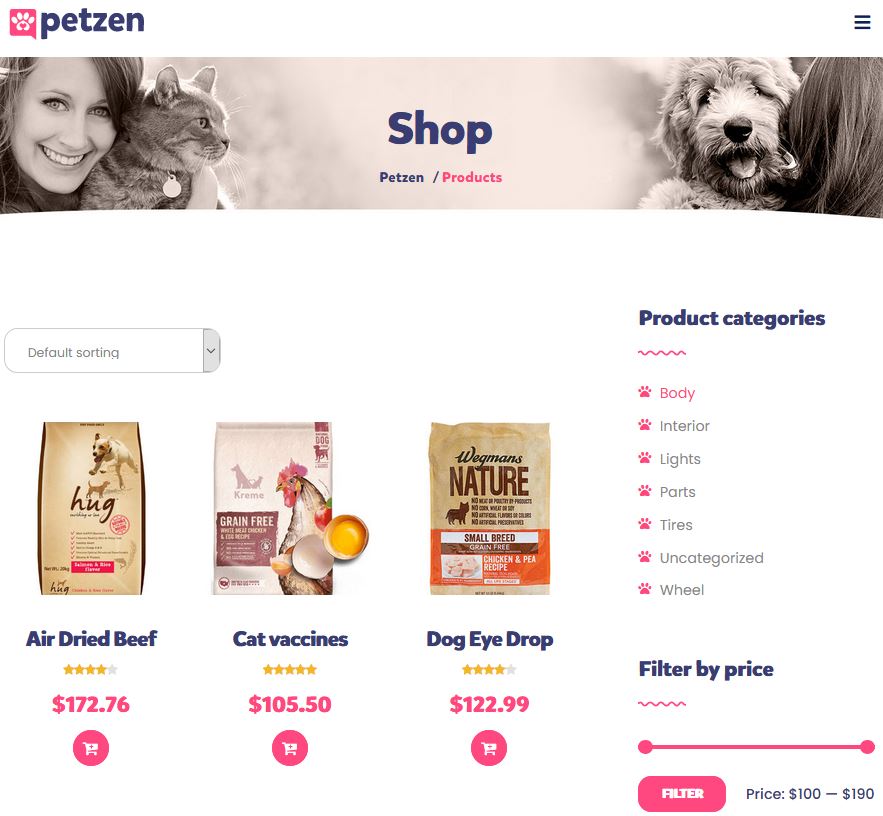Click the sorting dropdown arrow
Viewport: 883px width, 816px height.
[x=211, y=350]
